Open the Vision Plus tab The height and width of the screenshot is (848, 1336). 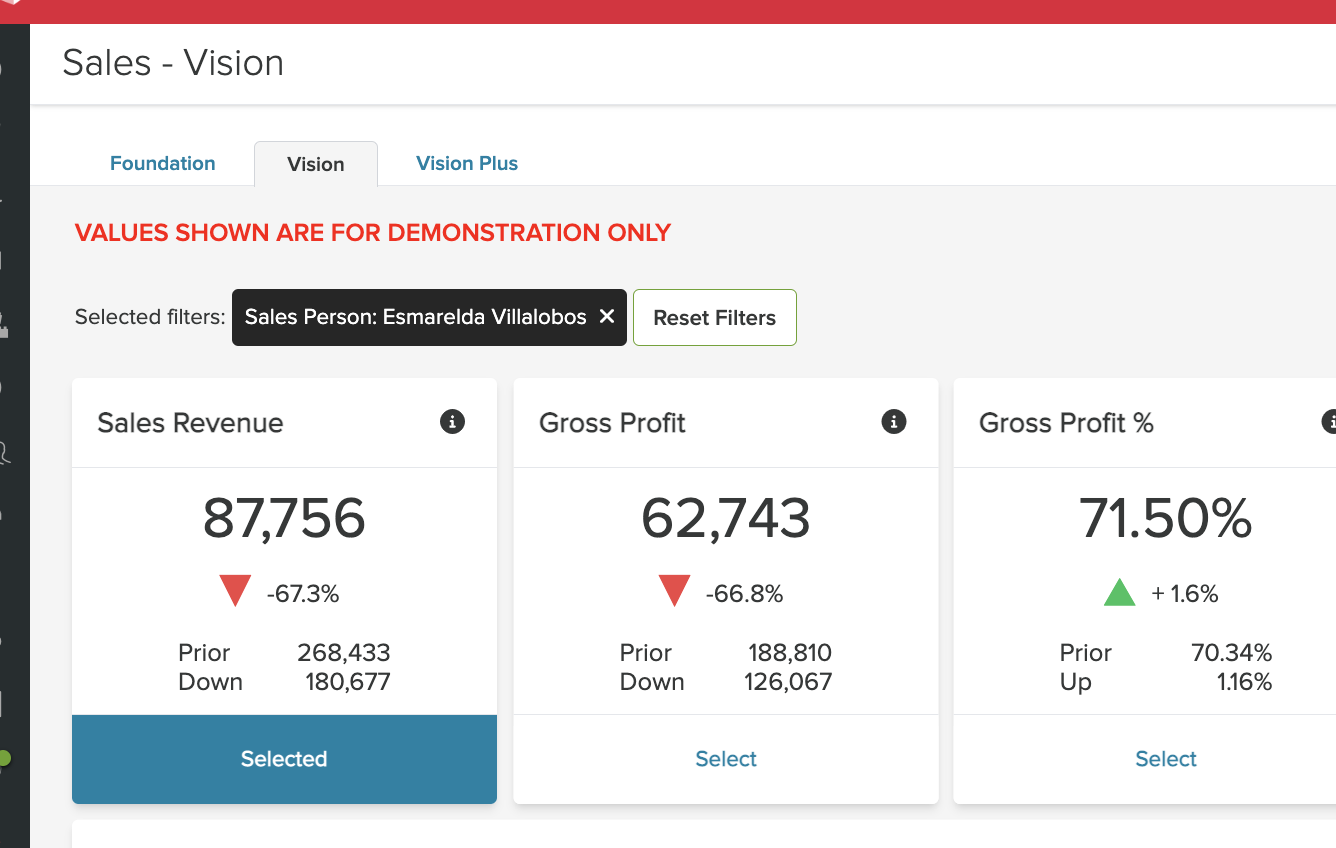[x=467, y=163]
